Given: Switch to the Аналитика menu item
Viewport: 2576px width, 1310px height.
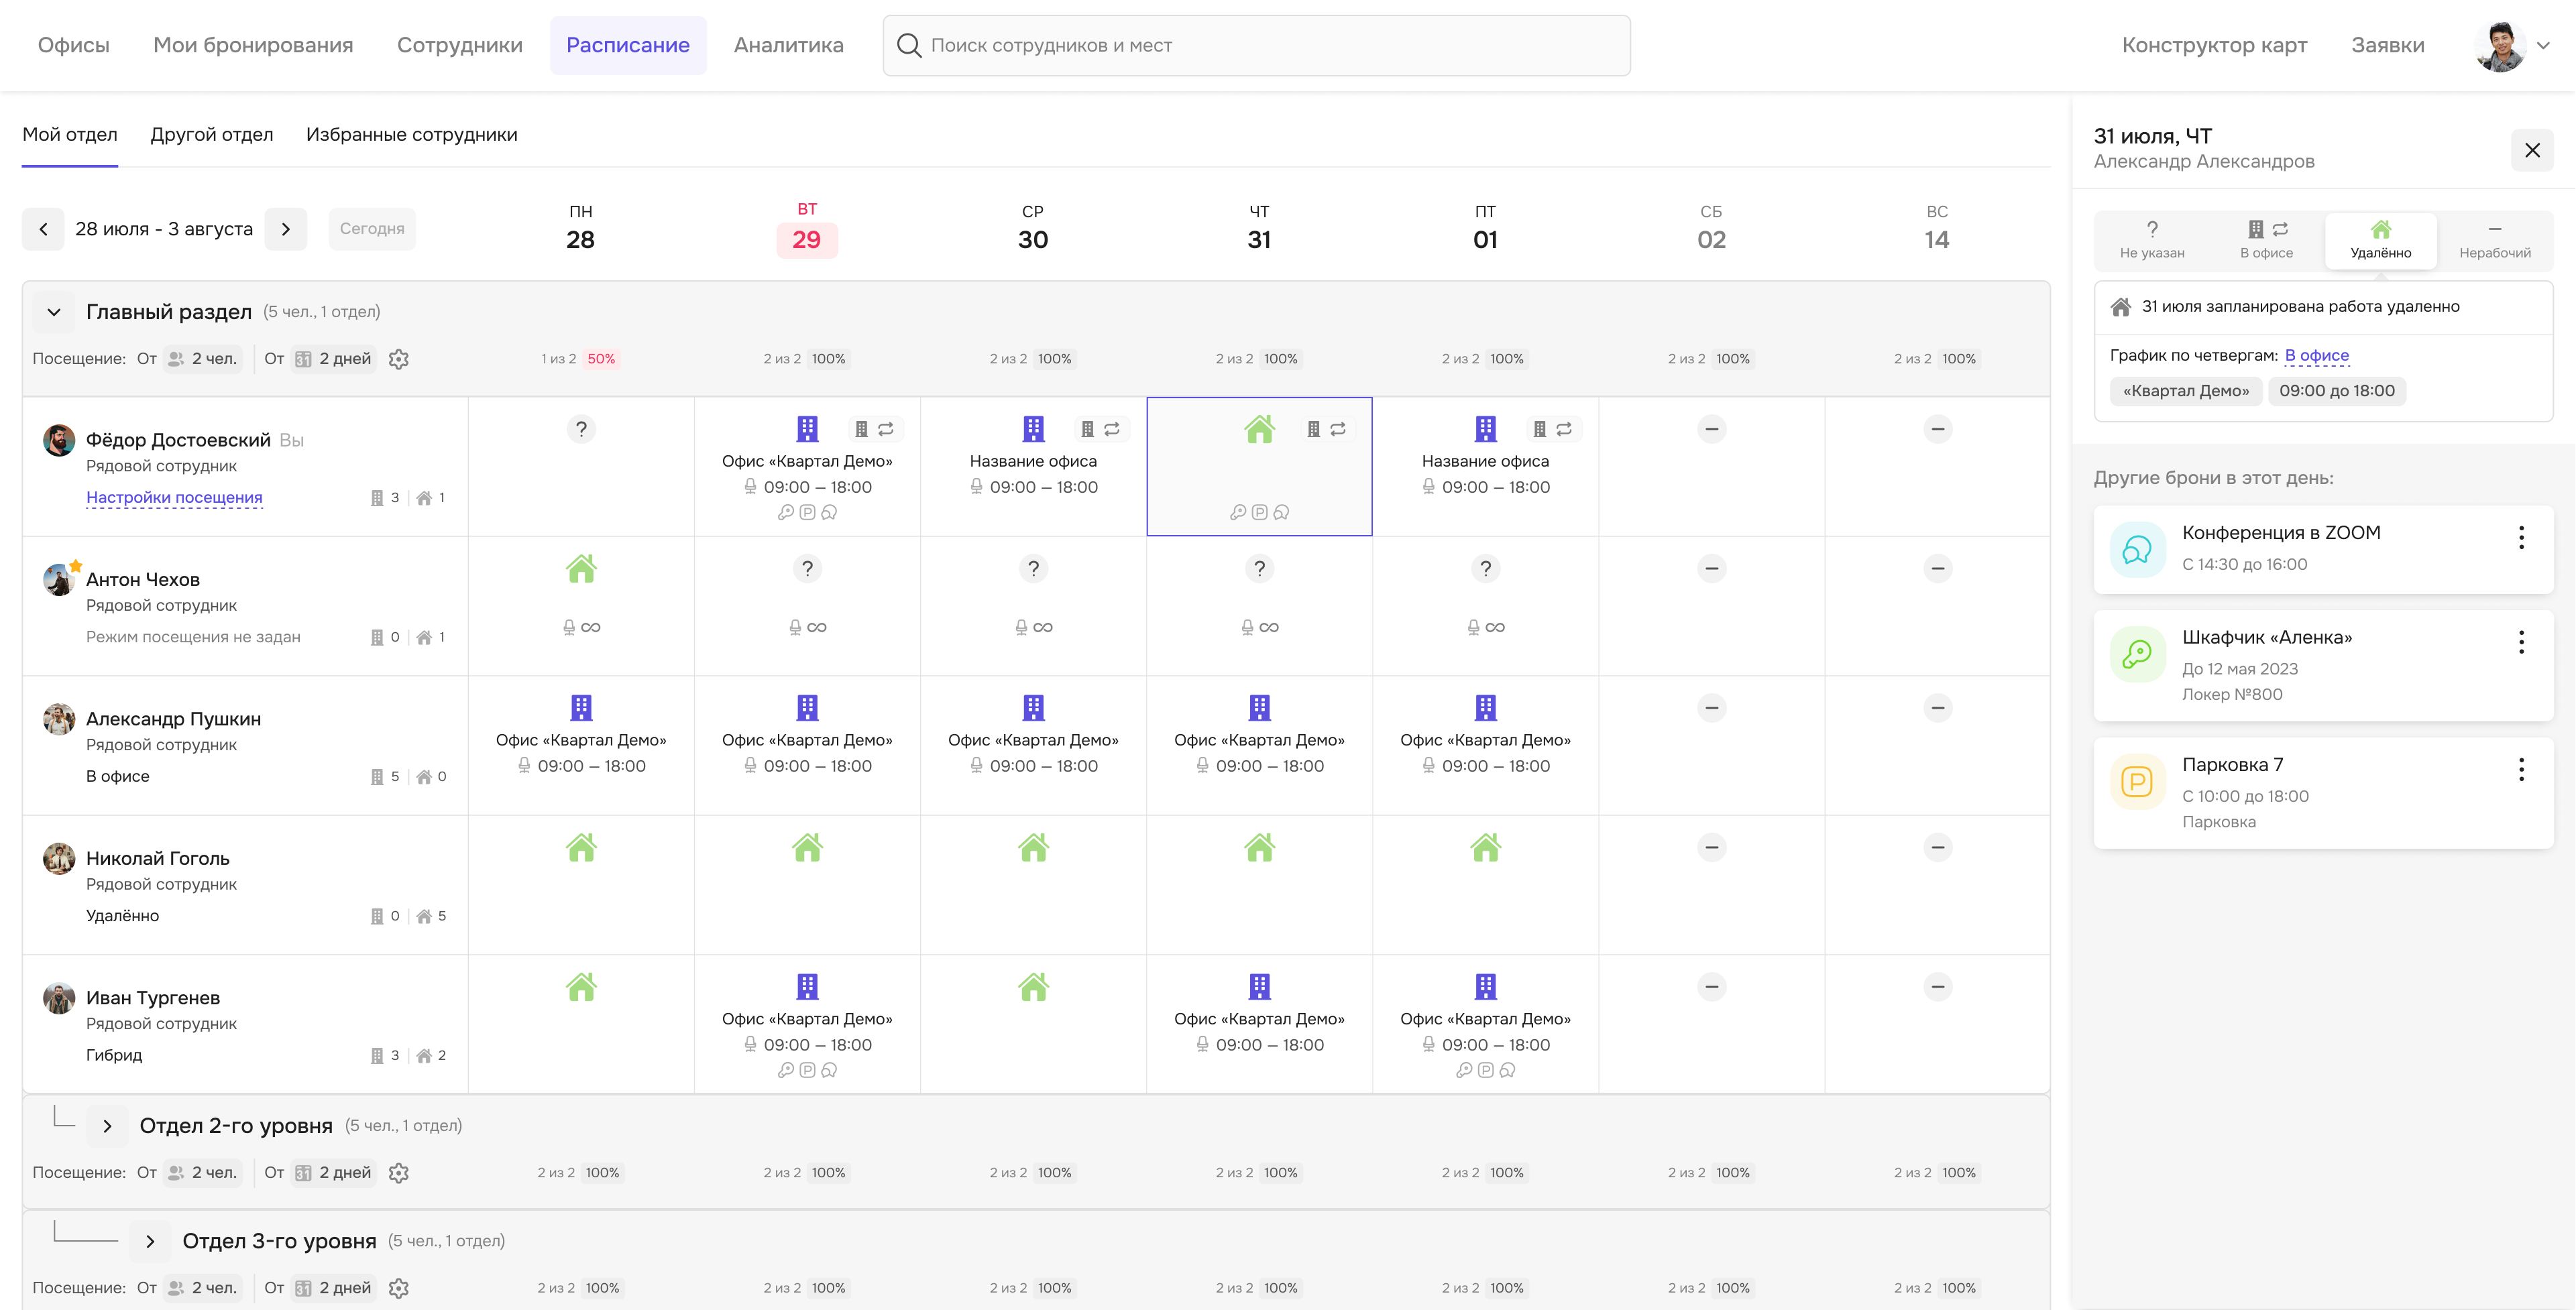Looking at the screenshot, I should pos(788,45).
